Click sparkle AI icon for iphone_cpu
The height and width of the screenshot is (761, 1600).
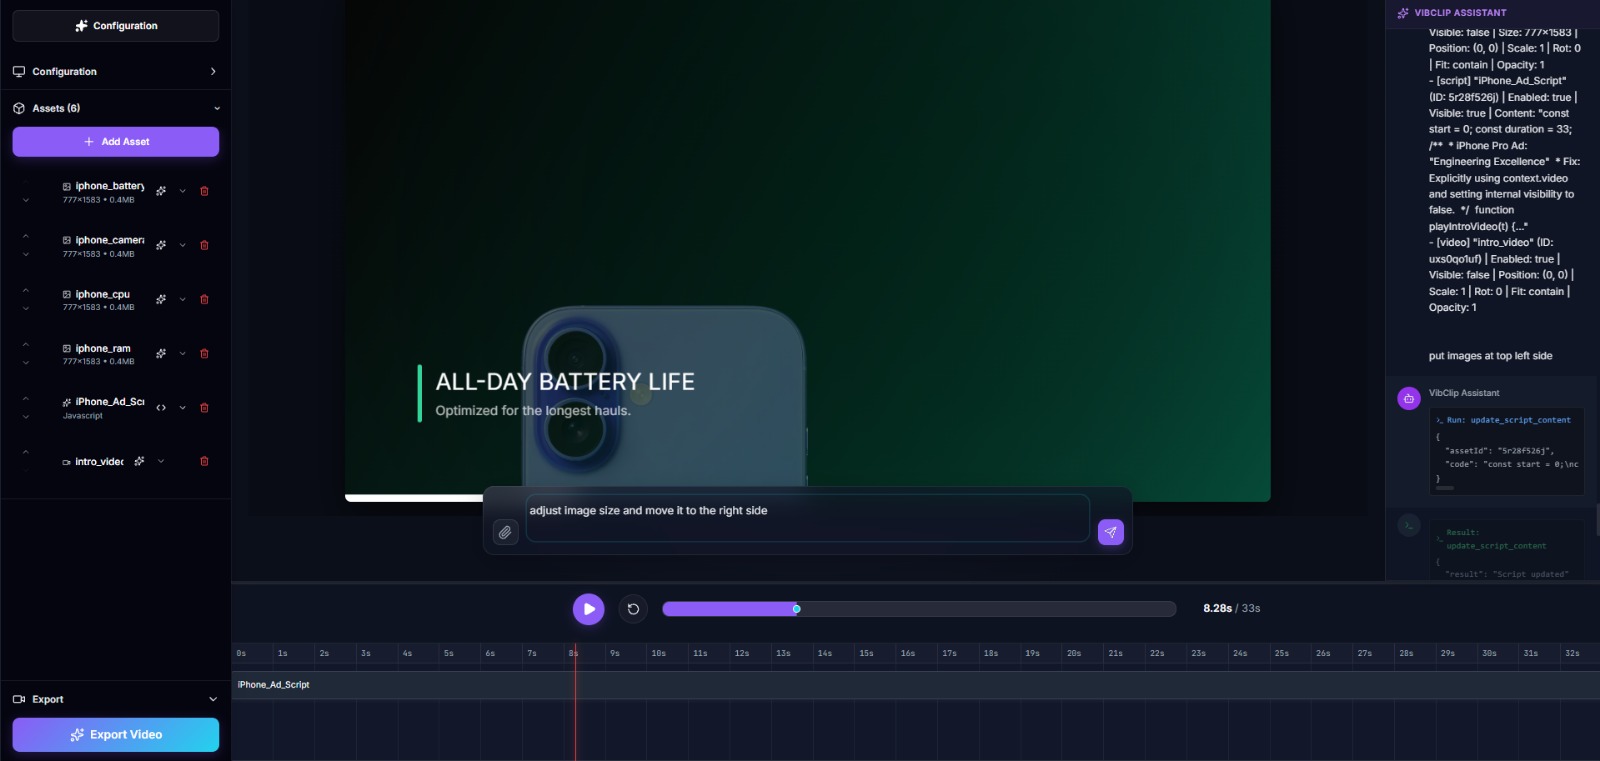point(161,299)
